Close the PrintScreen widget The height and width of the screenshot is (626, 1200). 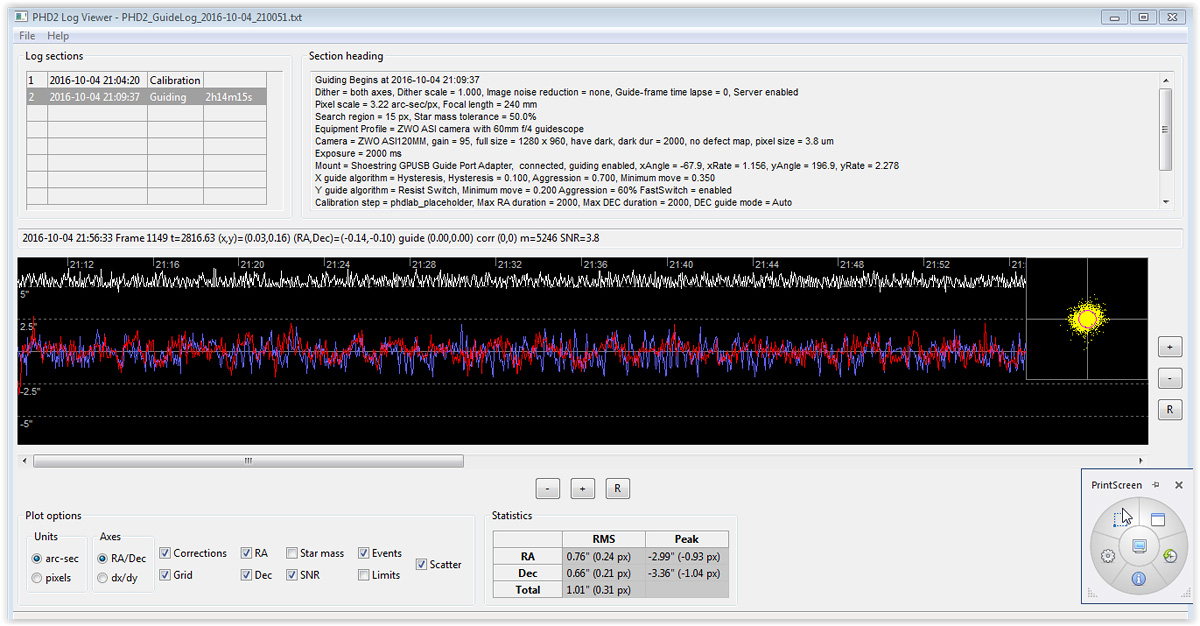tap(1178, 485)
